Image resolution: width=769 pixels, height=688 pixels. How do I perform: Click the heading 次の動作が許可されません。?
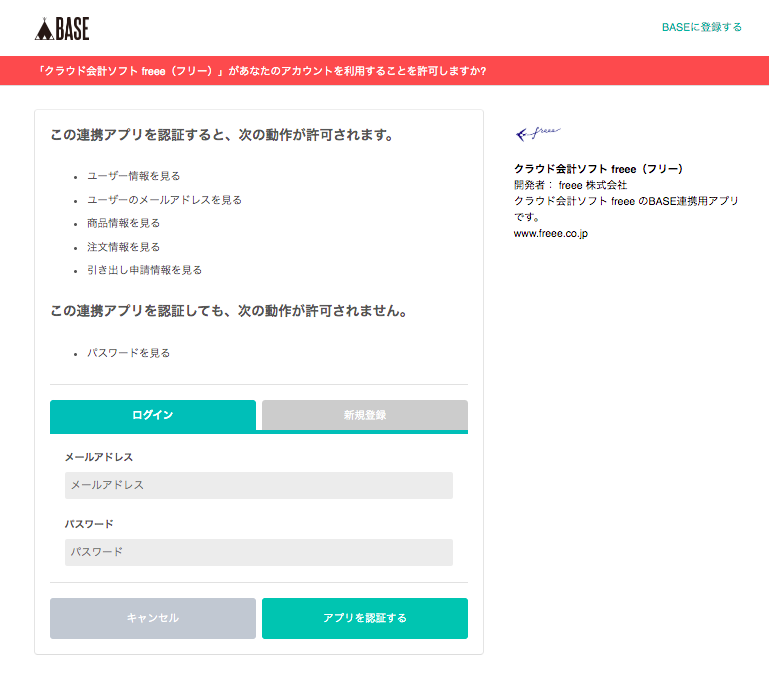pos(230,311)
